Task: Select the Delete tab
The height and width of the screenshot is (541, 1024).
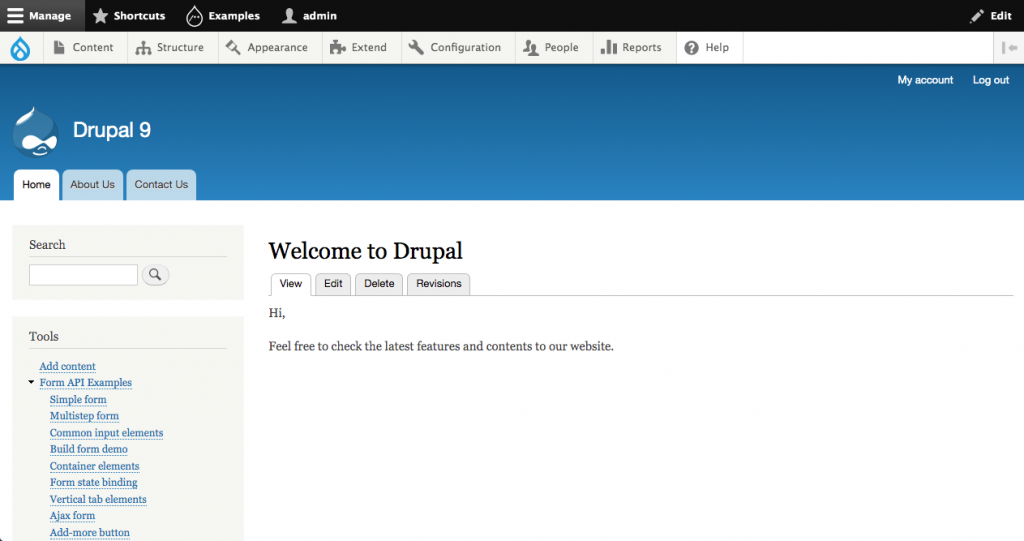Action: [x=379, y=284]
